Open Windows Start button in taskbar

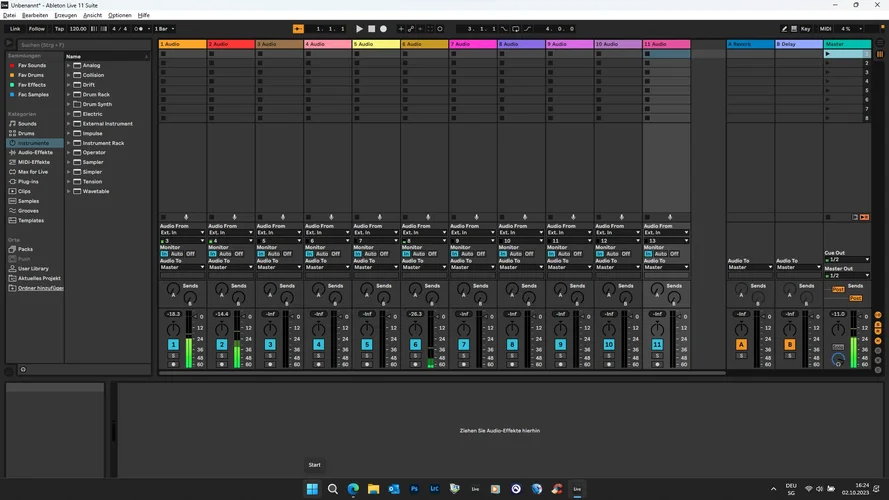311,488
